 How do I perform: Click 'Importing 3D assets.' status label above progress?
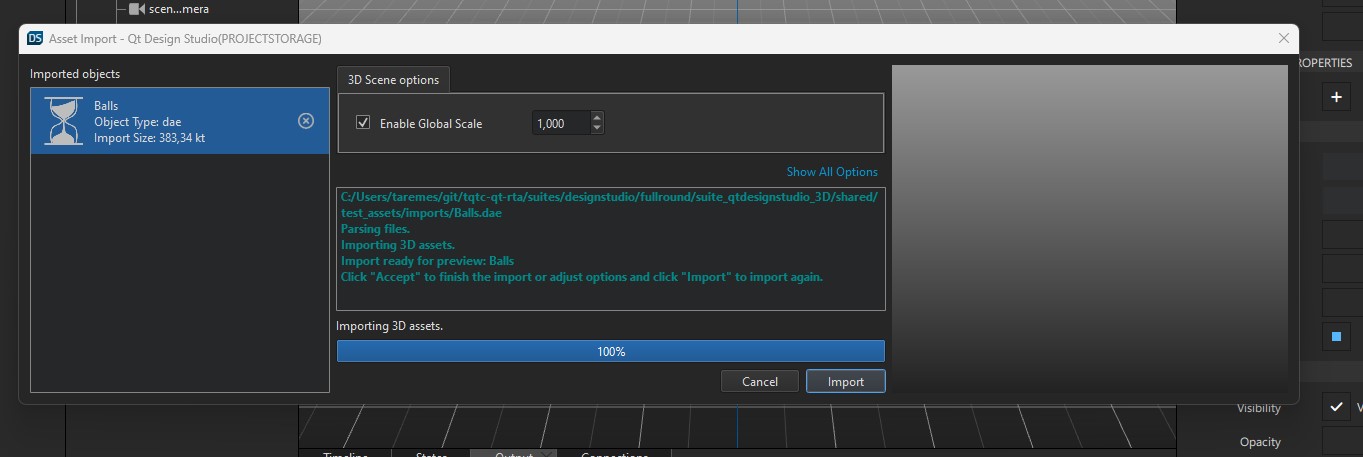coord(389,326)
